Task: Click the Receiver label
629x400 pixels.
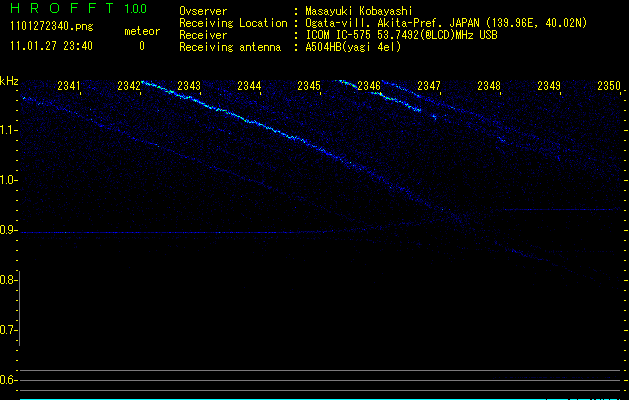Action: 203,35
